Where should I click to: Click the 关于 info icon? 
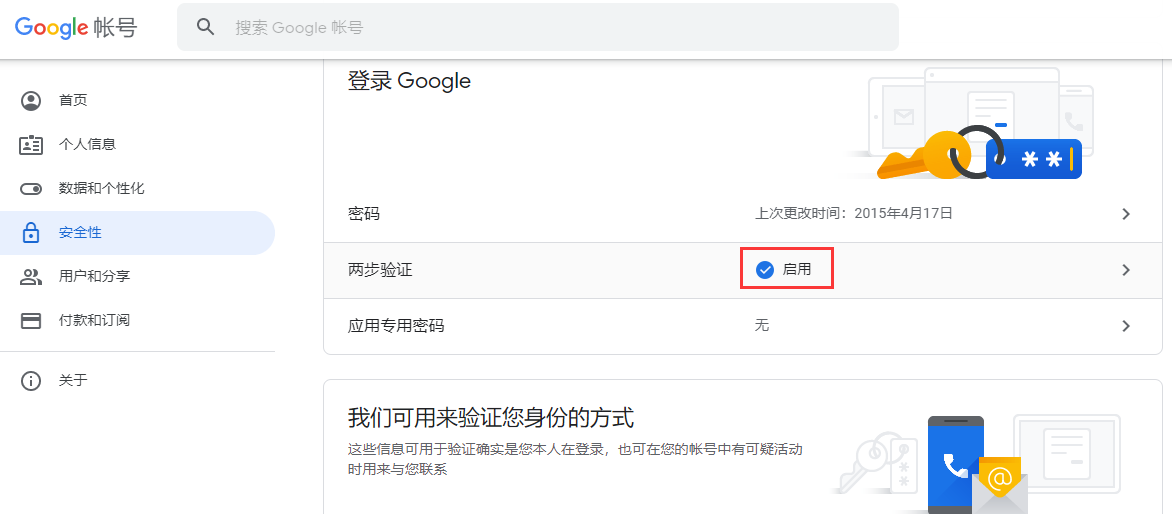tap(31, 381)
